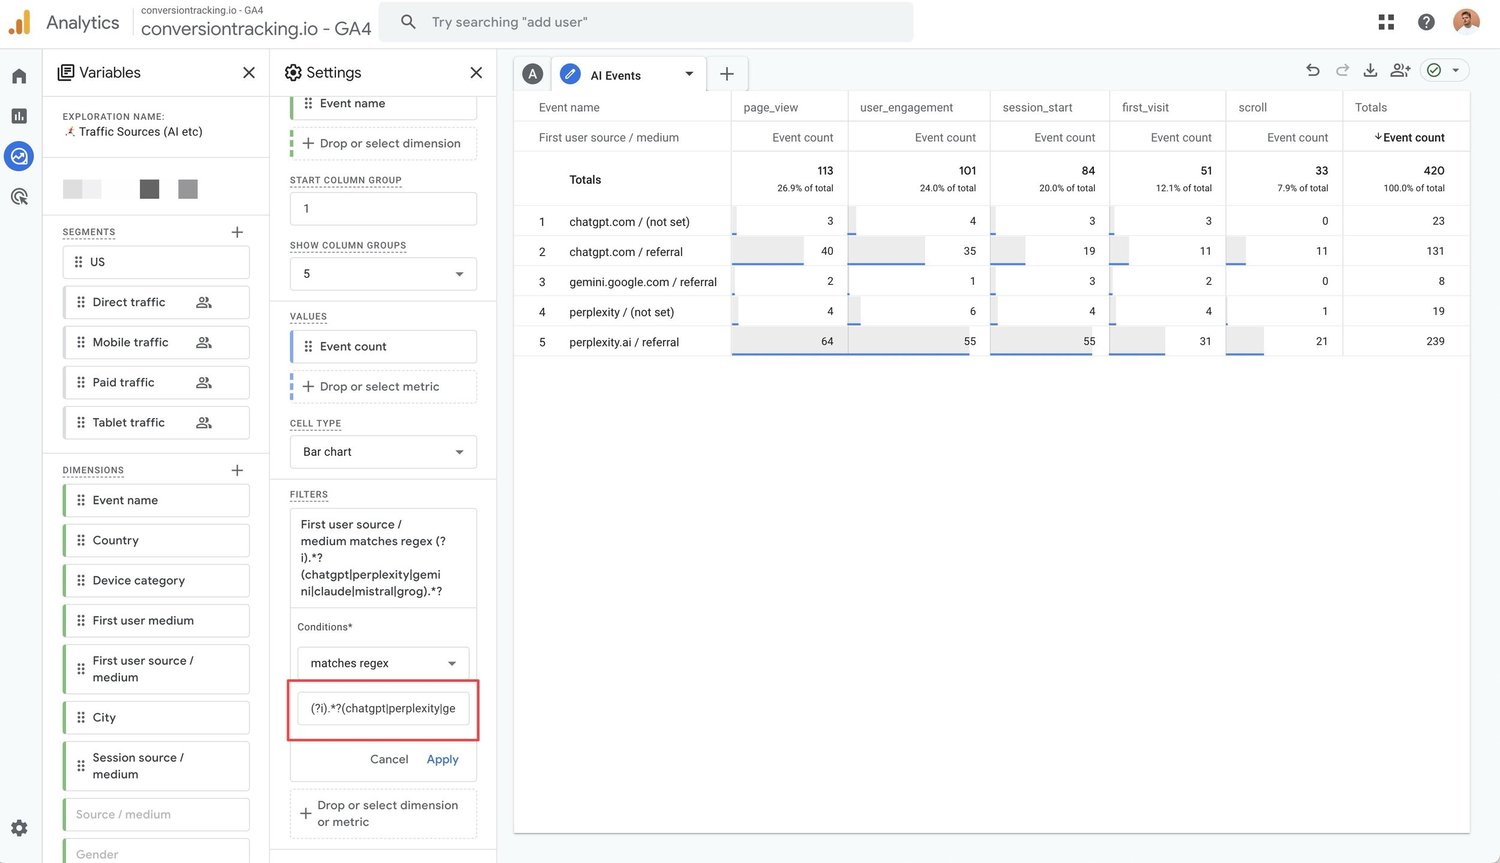Switch to the A tab circle
This screenshot has width=1500, height=863.
click(533, 74)
